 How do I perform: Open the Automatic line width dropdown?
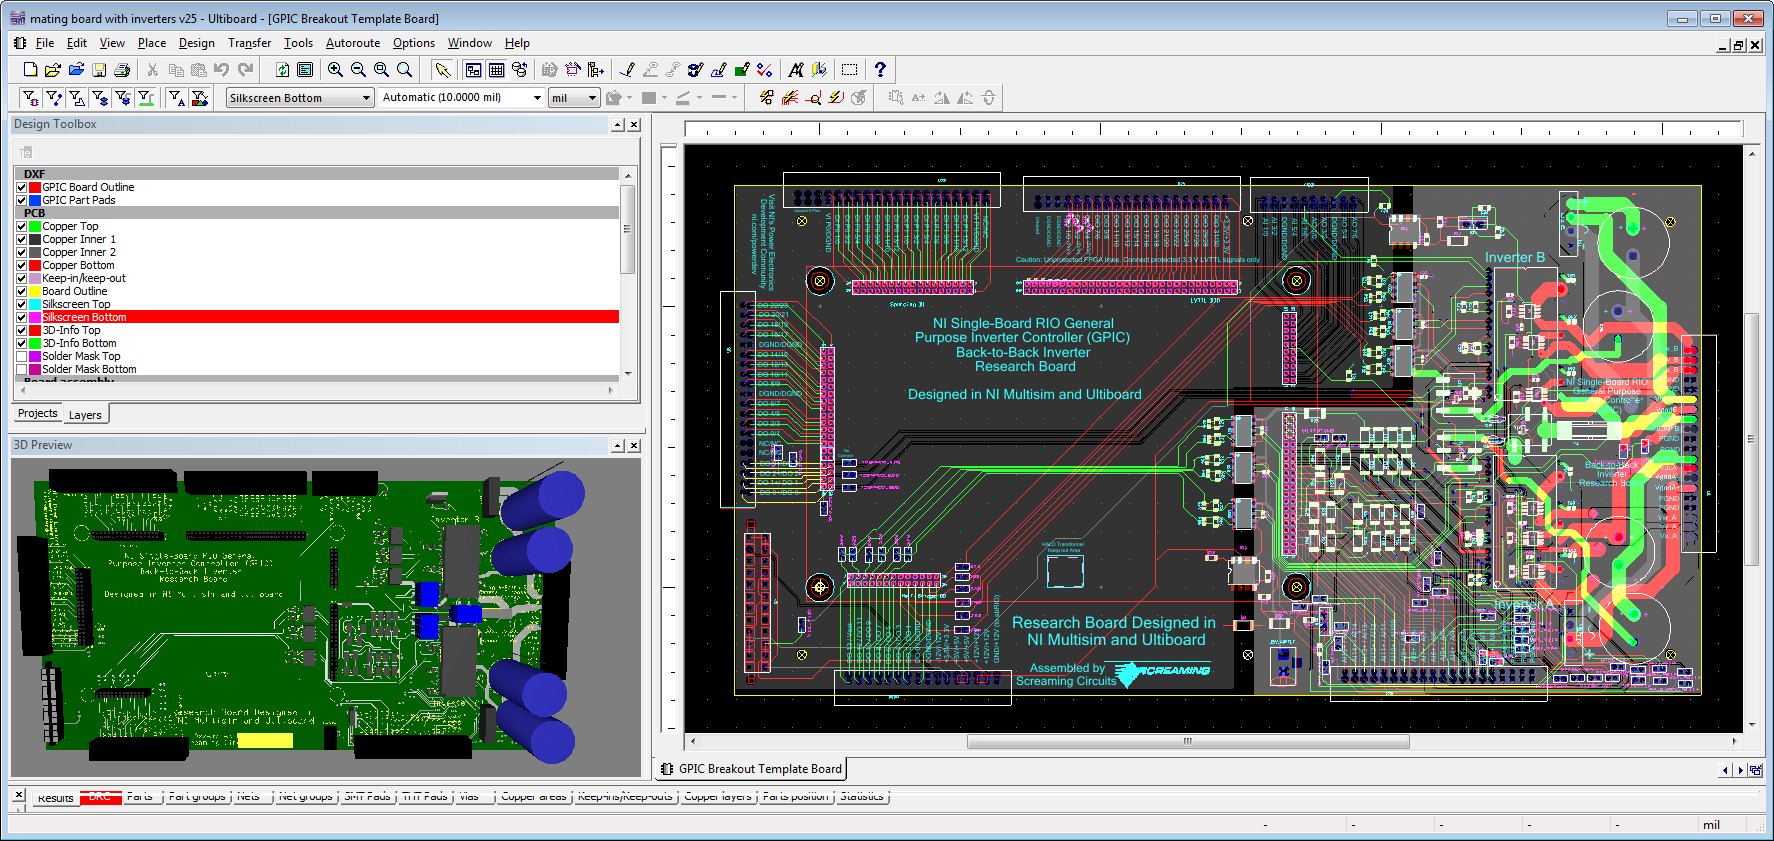click(x=537, y=98)
